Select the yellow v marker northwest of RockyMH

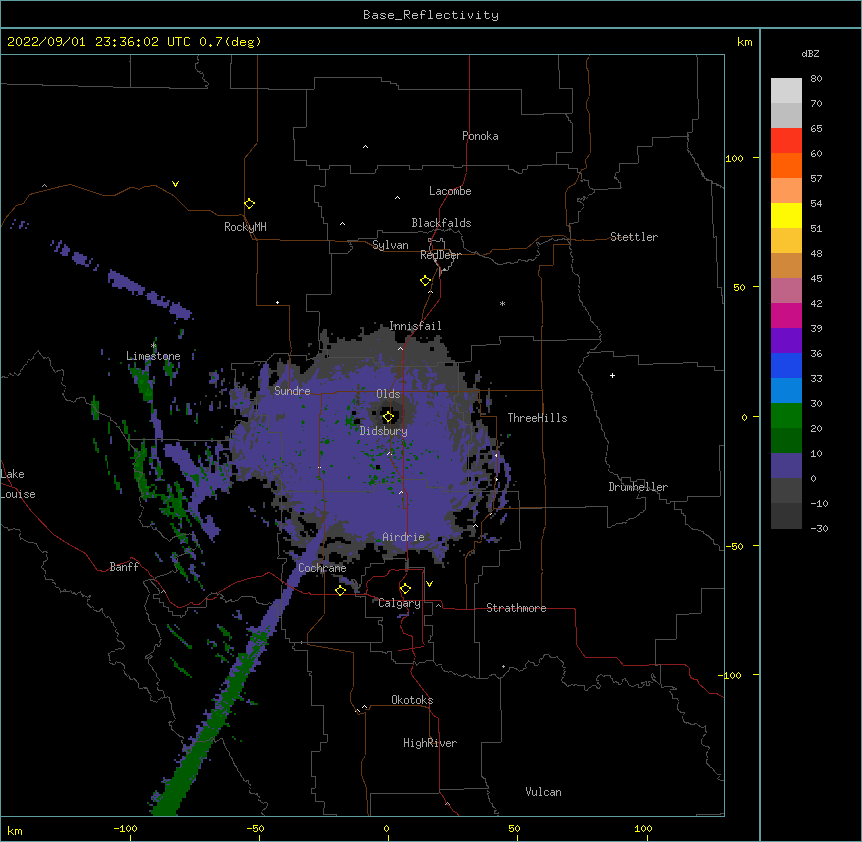coord(175,184)
